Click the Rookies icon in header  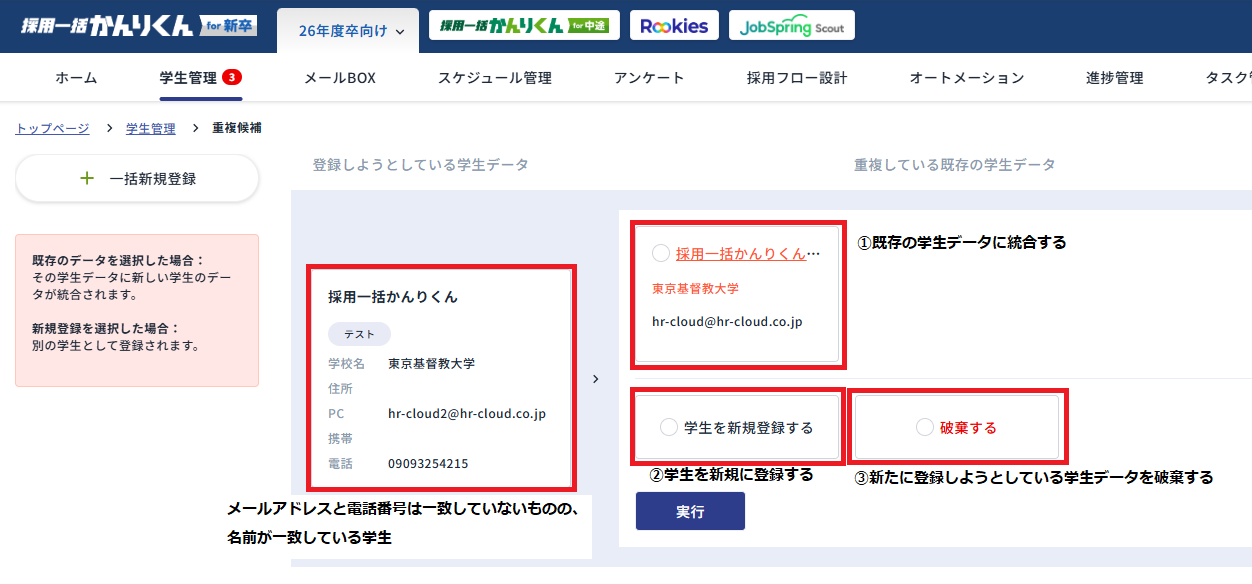coord(674,24)
